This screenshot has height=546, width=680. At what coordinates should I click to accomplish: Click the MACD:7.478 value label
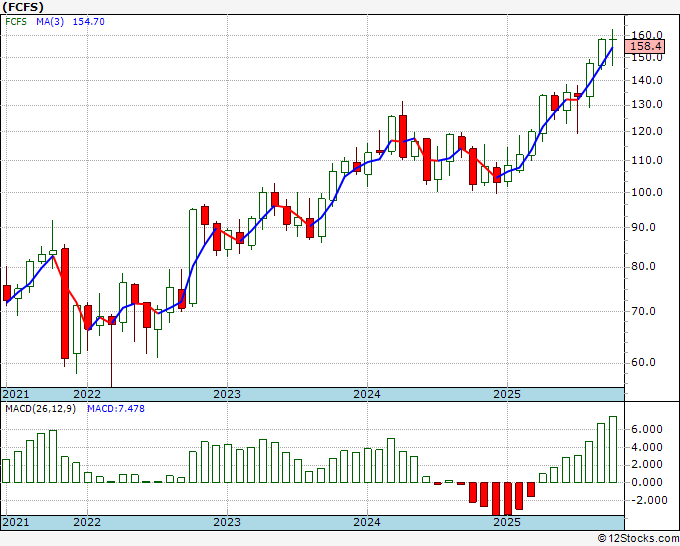[116, 409]
